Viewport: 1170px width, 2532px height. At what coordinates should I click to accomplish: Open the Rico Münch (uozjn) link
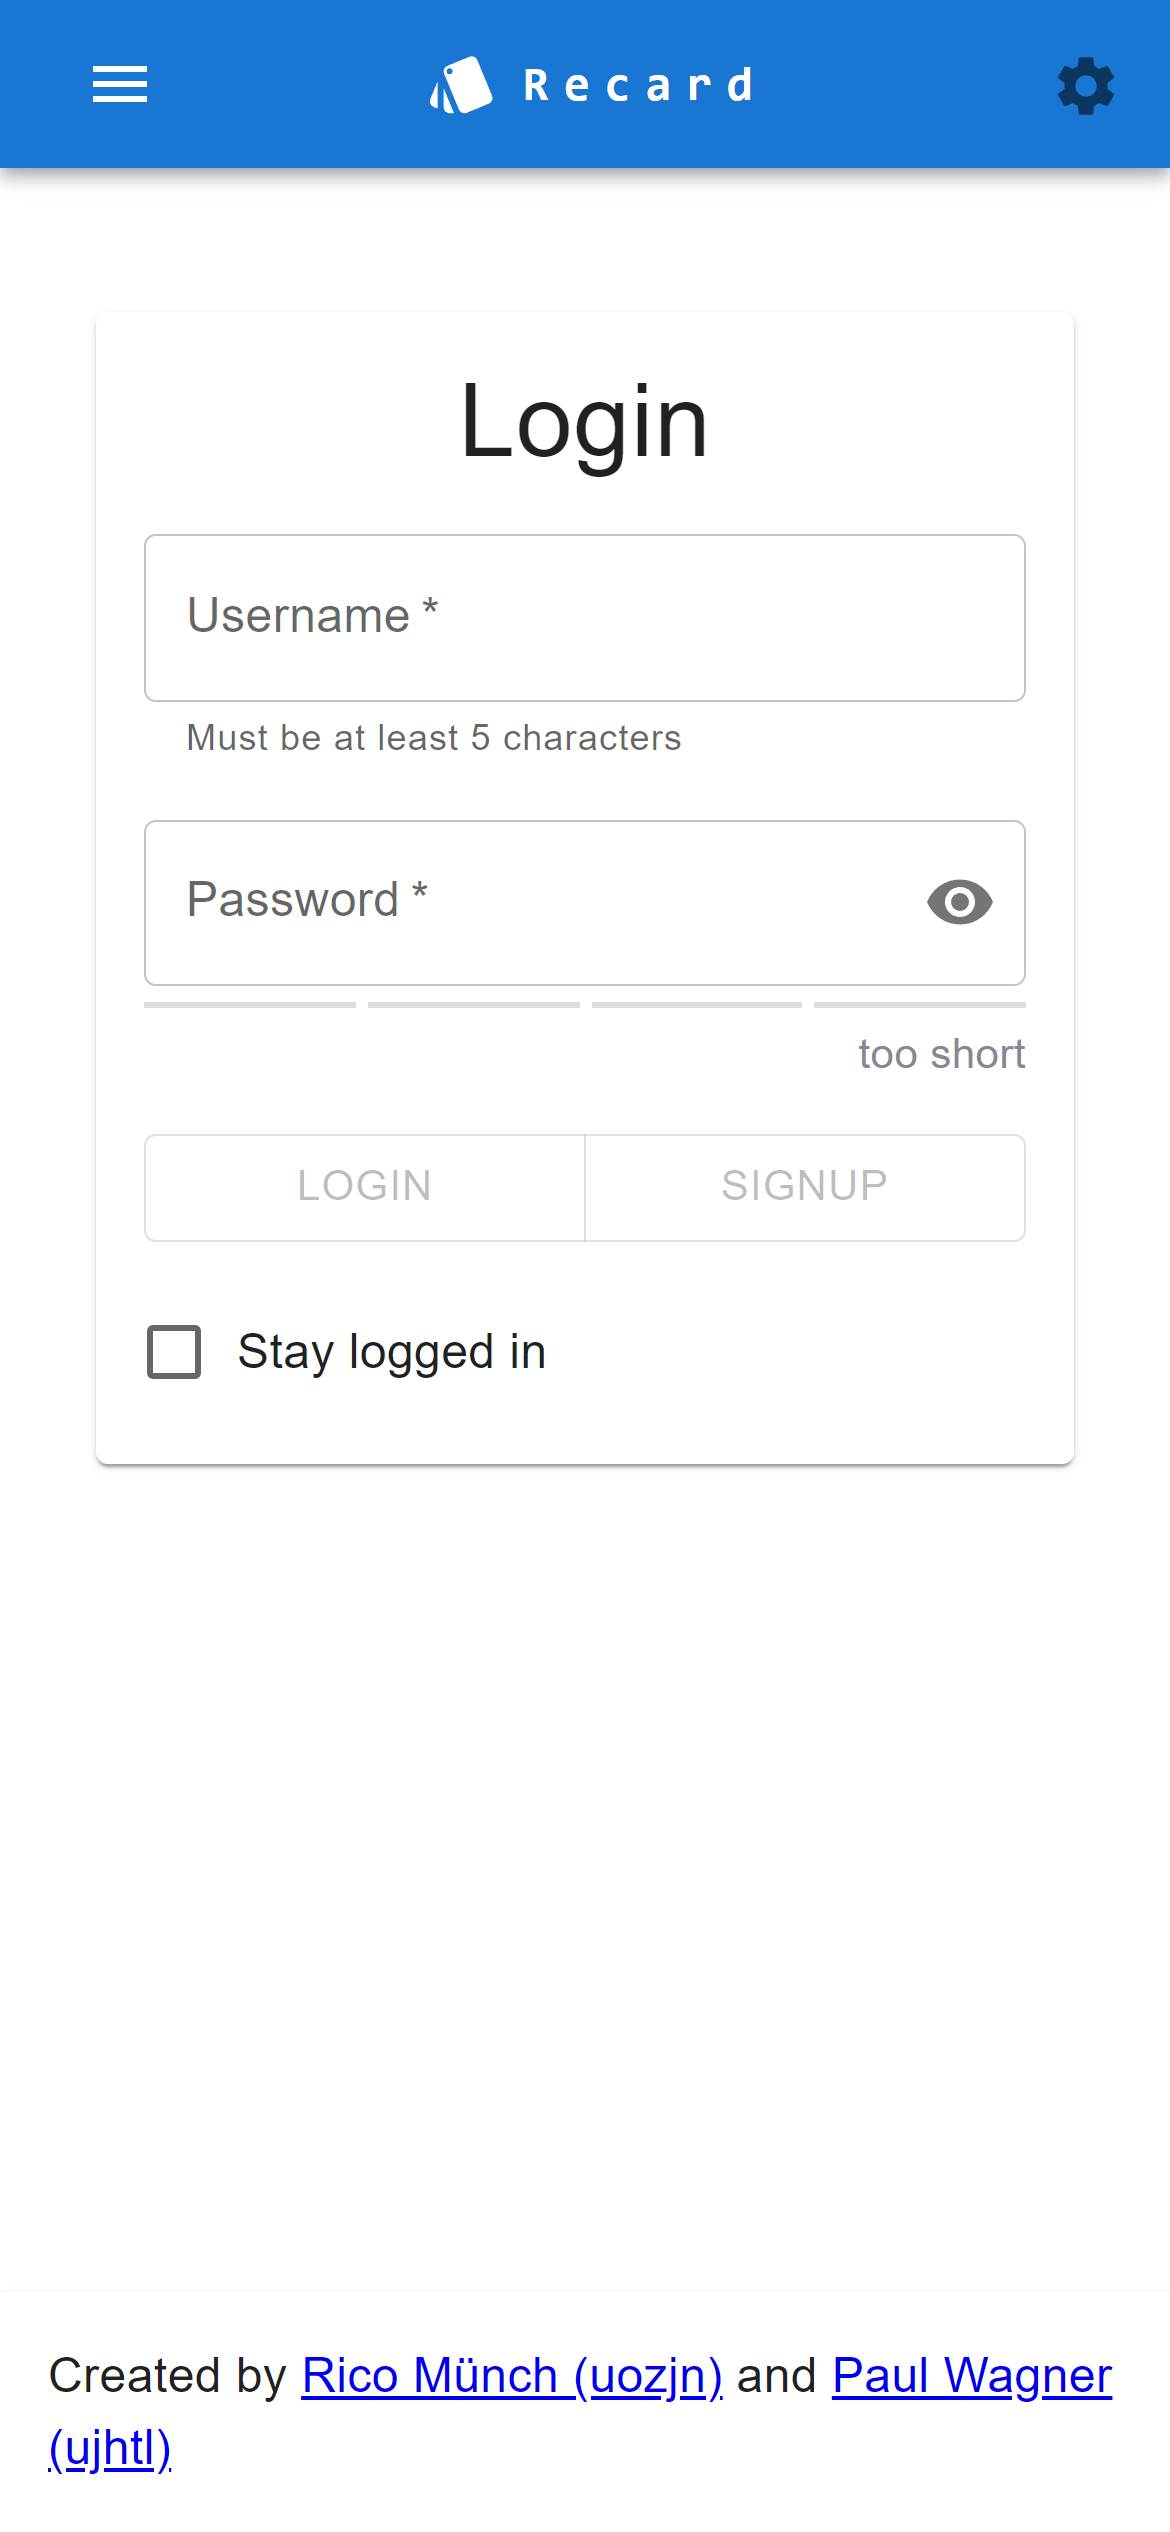coord(512,2377)
